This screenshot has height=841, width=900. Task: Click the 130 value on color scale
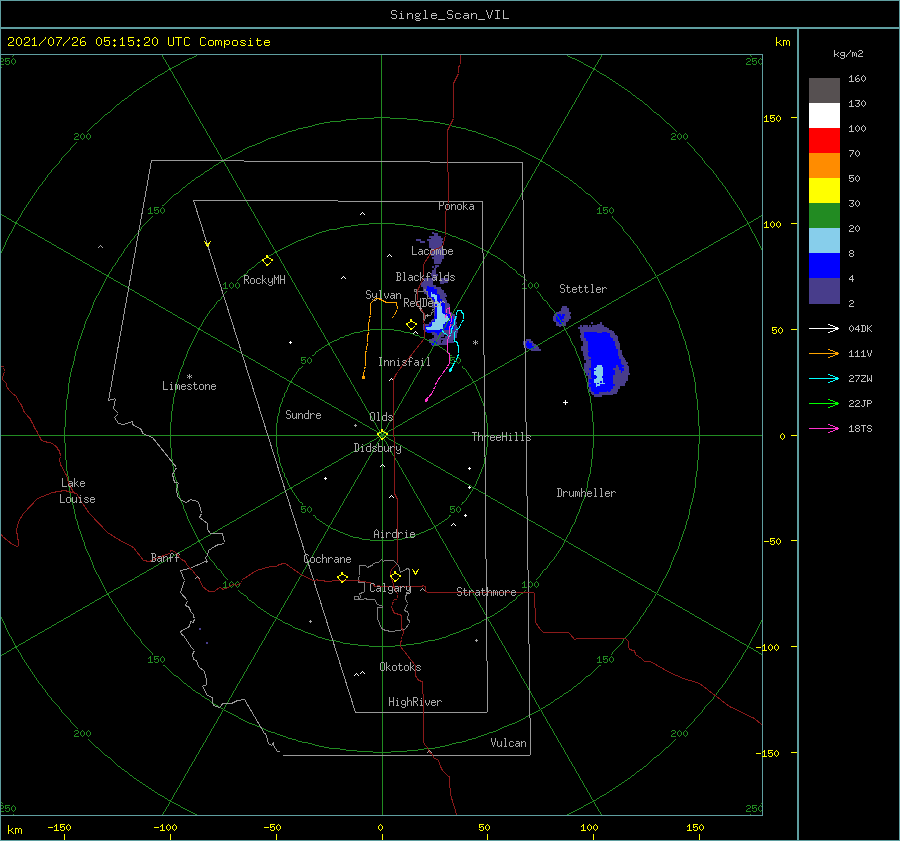tap(857, 104)
